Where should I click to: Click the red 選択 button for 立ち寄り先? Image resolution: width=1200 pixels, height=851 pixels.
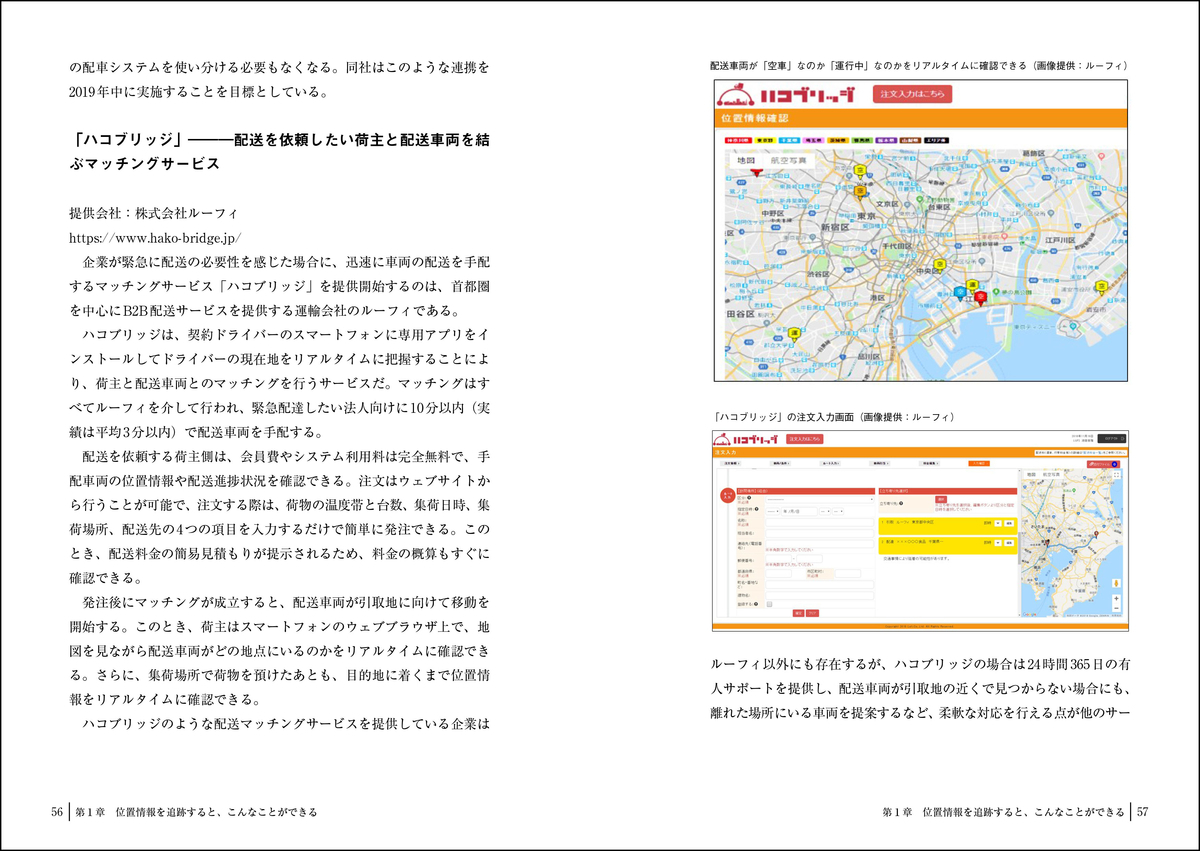[941, 499]
